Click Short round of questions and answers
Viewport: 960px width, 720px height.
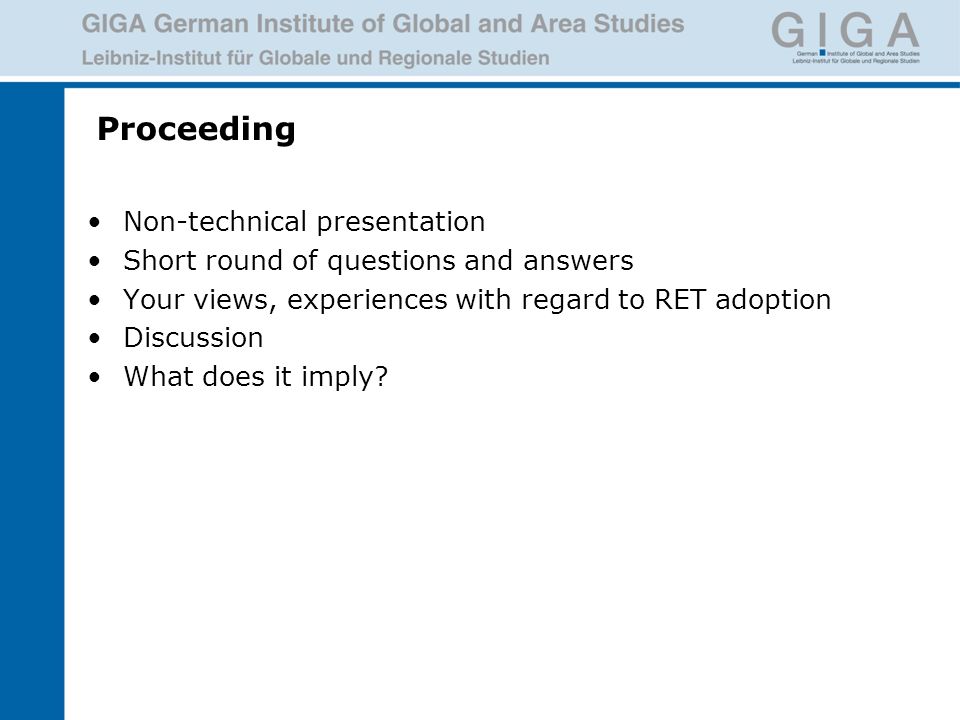point(378,261)
